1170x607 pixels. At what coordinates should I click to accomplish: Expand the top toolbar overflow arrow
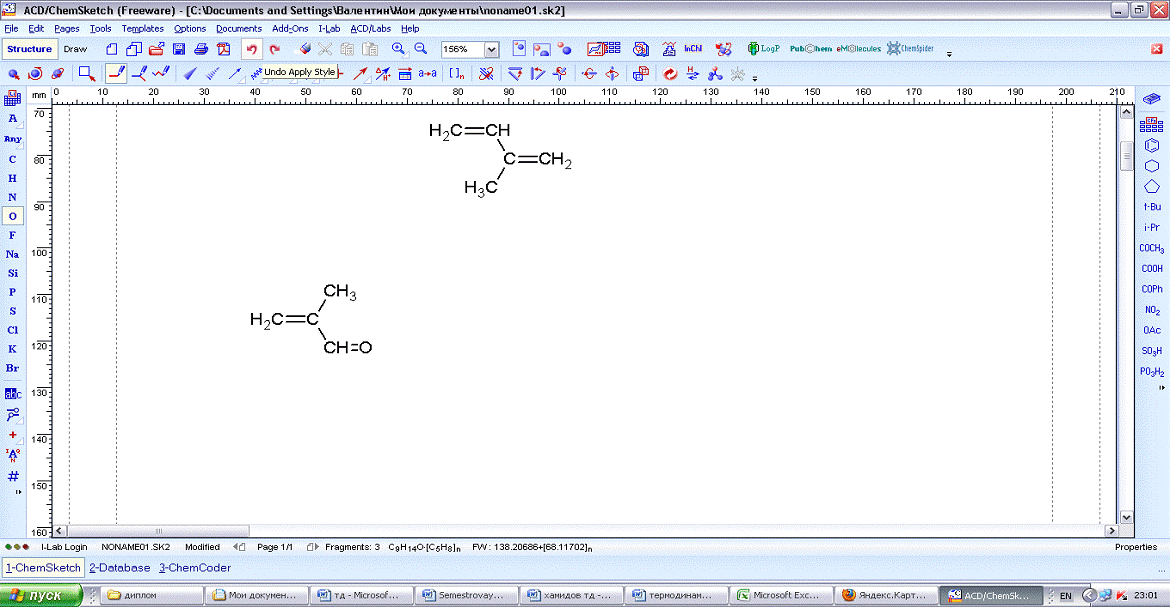tap(949, 54)
